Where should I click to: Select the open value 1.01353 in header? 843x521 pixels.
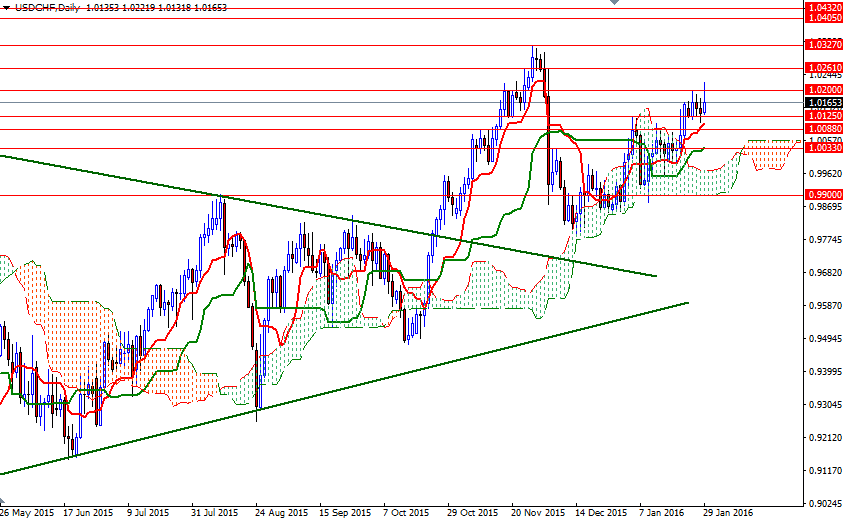103,8
